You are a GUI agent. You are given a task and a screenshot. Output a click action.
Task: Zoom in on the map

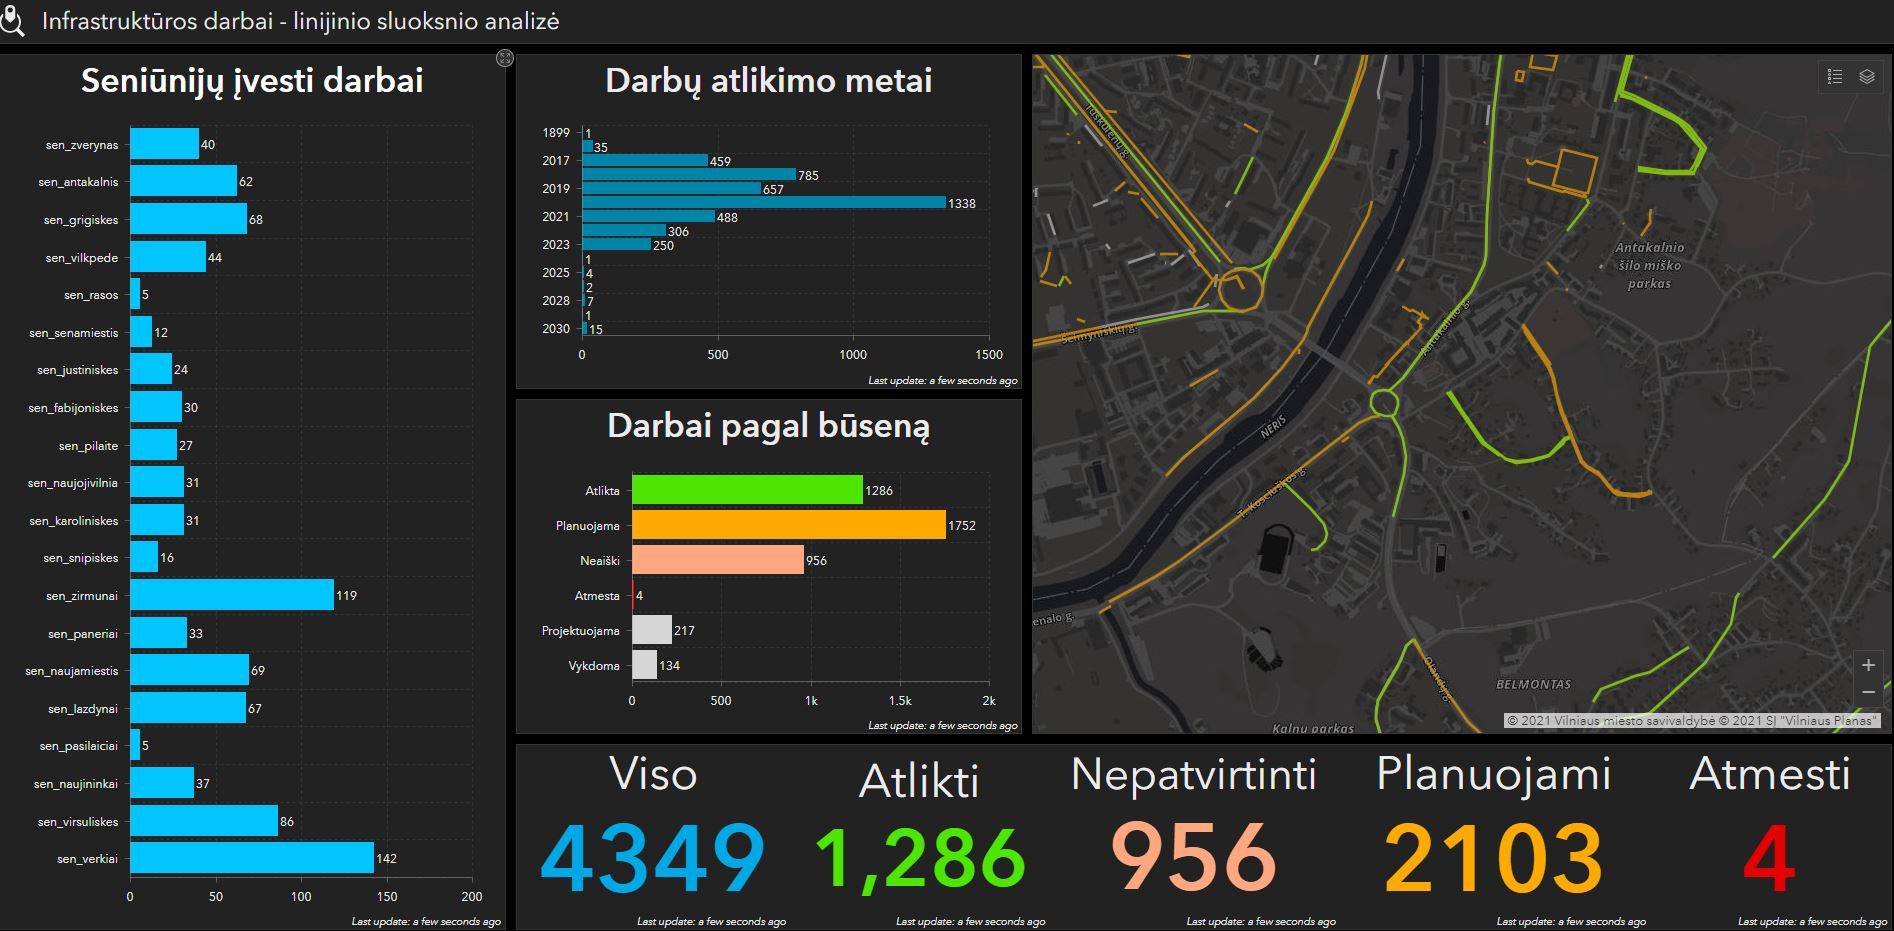(1867, 665)
